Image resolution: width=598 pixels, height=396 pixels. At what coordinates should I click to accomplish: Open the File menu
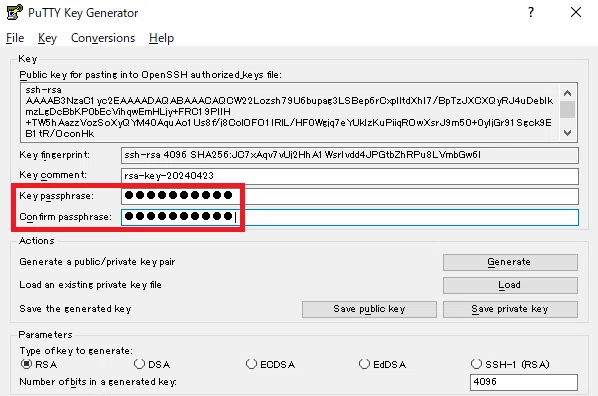click(x=15, y=38)
